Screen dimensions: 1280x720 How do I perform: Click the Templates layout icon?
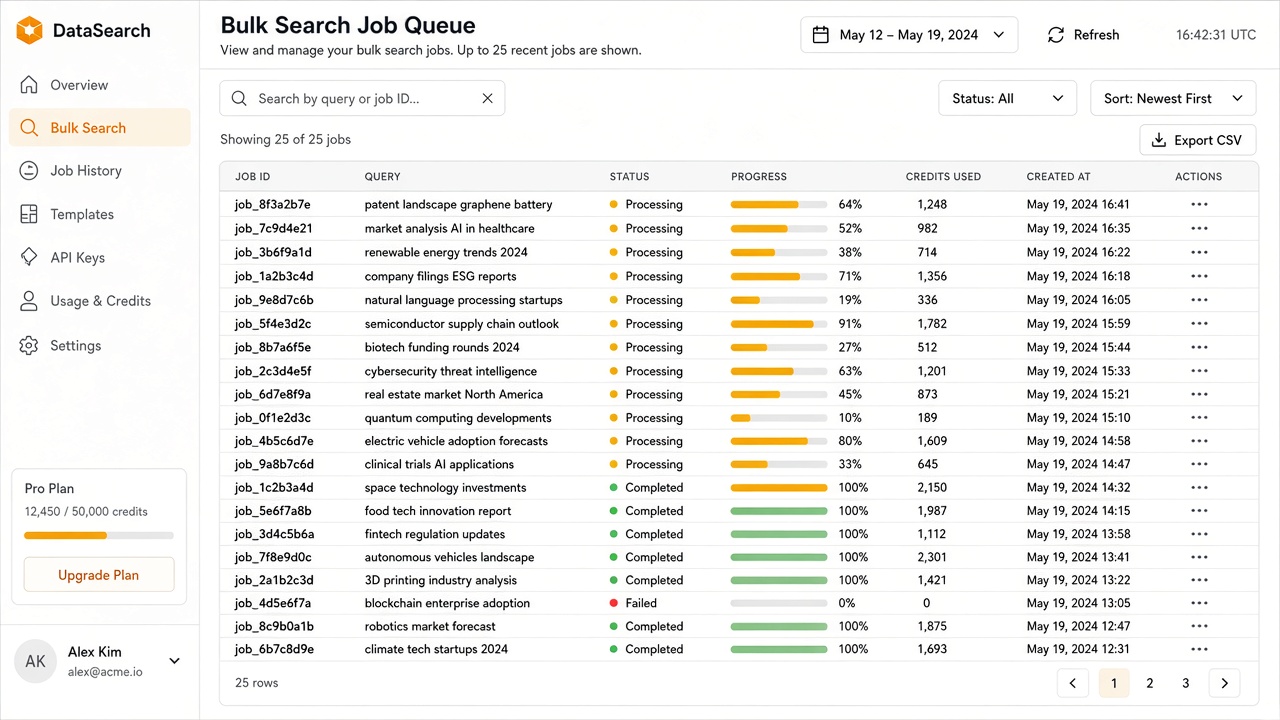[29, 214]
